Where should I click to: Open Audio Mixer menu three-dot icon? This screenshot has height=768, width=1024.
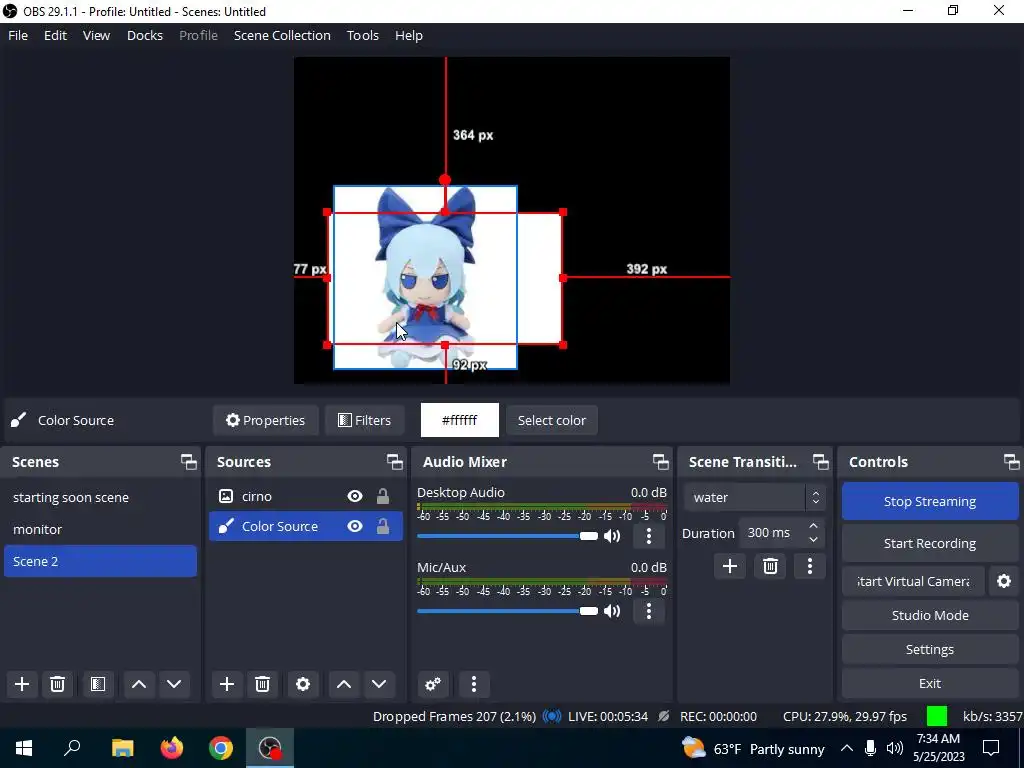[x=473, y=684]
